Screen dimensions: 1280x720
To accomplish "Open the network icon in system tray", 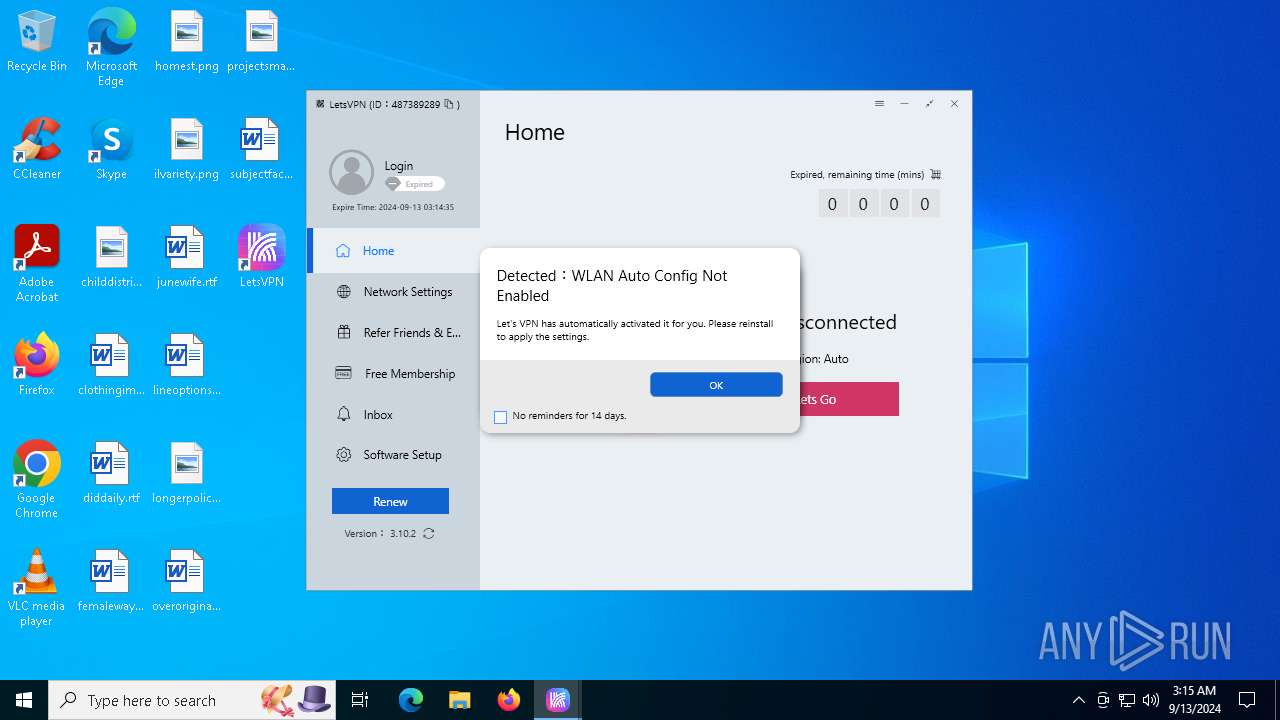I will coord(1127,700).
